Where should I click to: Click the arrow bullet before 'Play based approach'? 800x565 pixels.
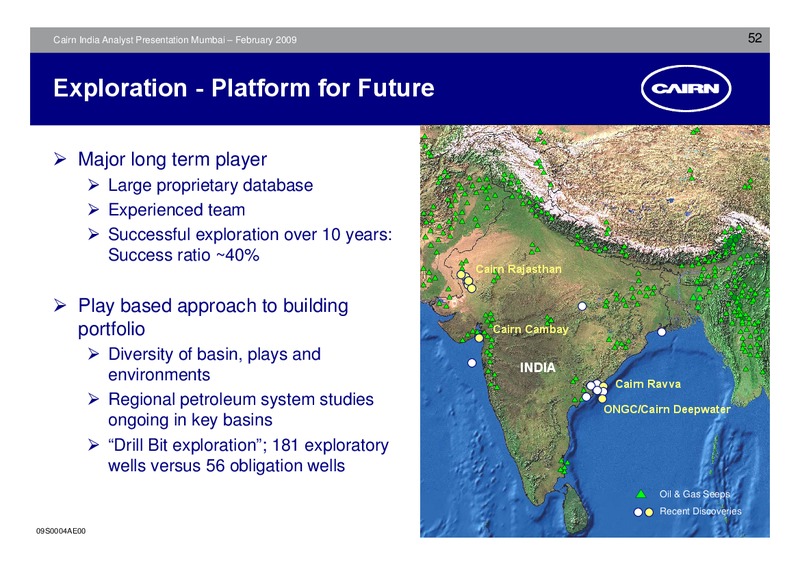(60, 306)
